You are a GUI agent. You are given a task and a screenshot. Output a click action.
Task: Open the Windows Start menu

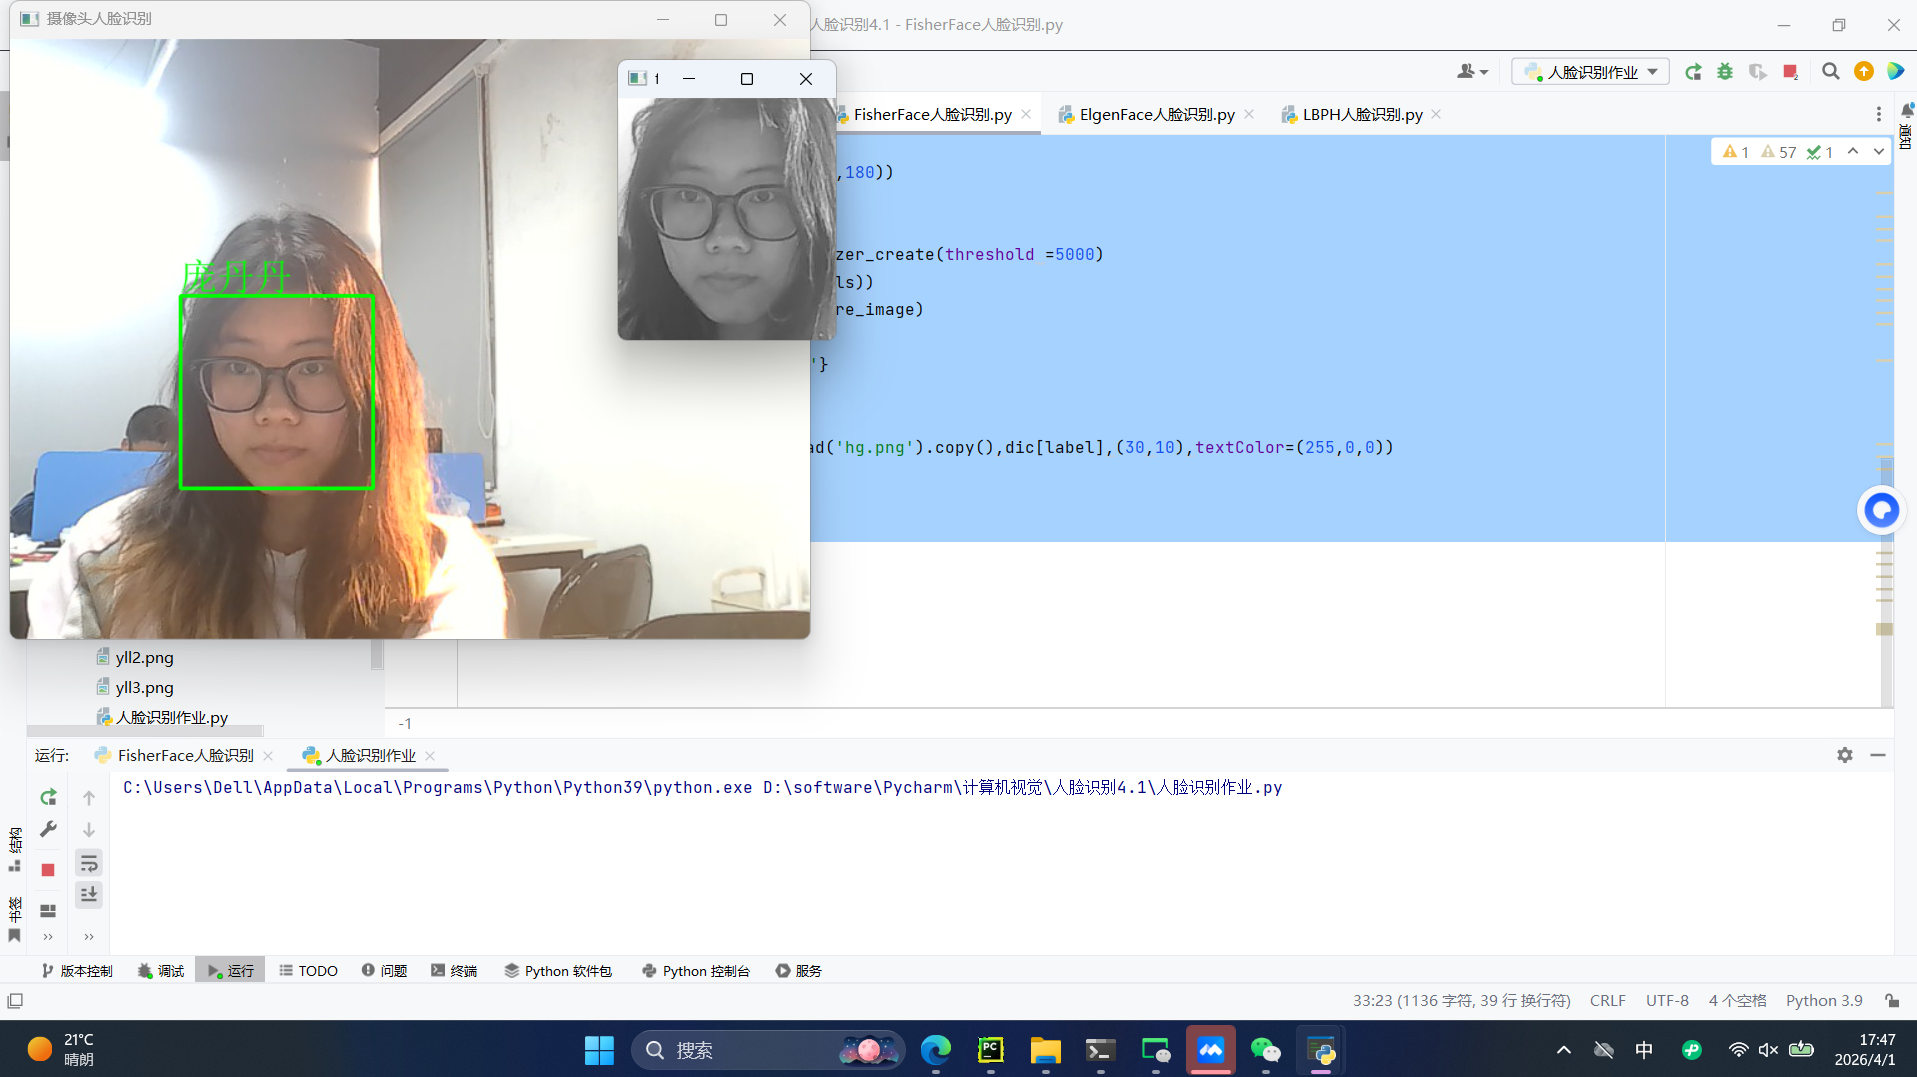599,1050
